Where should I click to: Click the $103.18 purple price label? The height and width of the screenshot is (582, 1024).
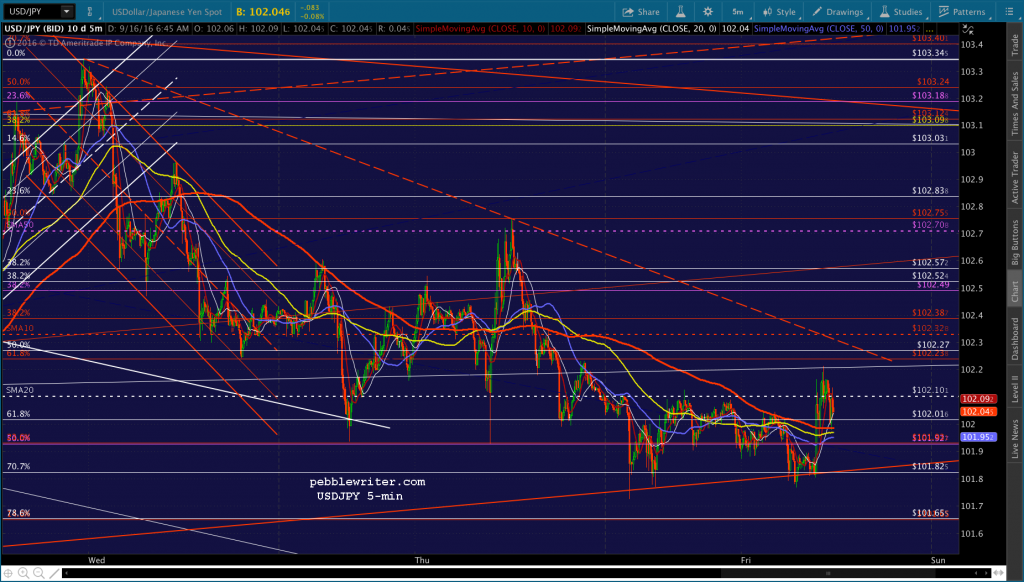click(x=930, y=95)
